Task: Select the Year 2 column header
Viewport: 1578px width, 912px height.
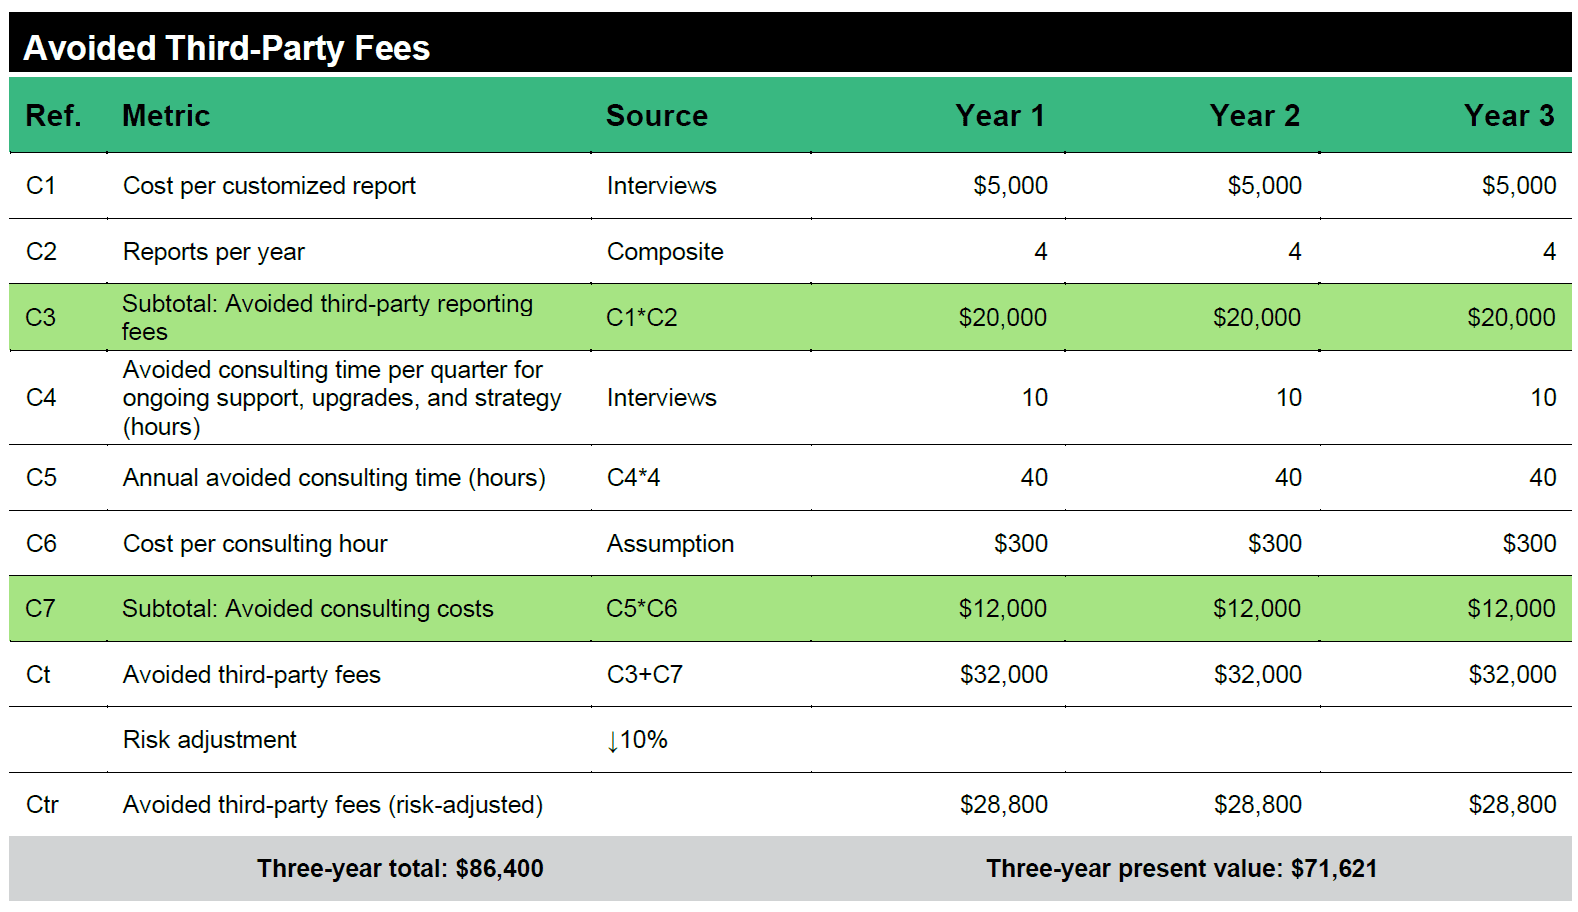Action: [x=1254, y=116]
